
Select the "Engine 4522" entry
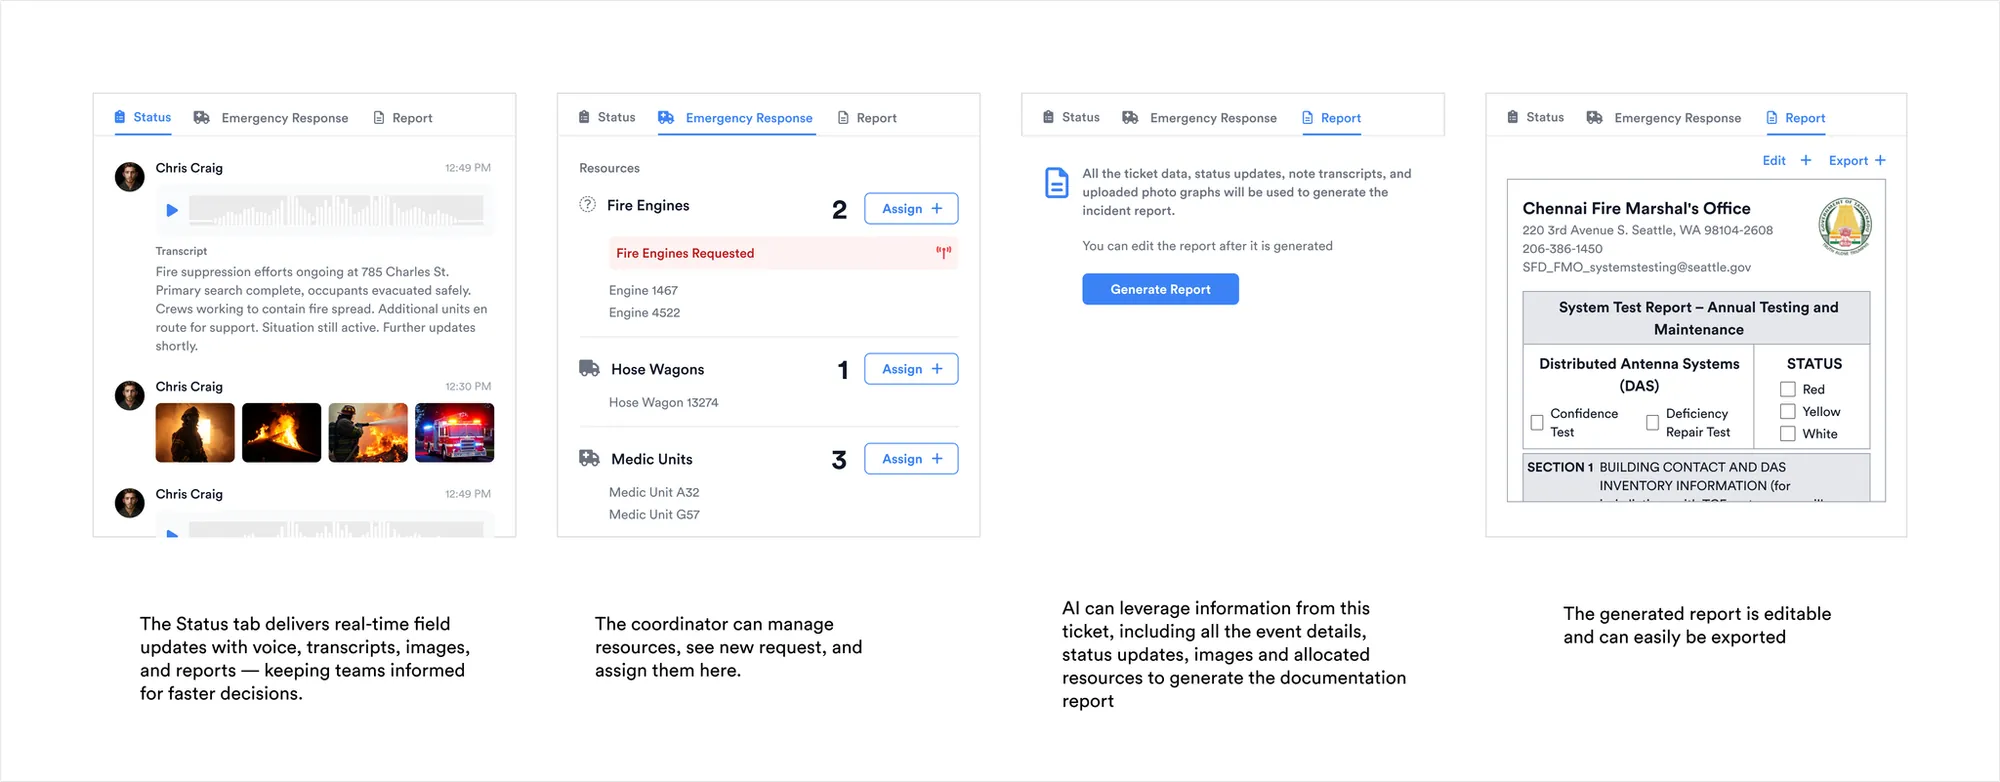644,312
